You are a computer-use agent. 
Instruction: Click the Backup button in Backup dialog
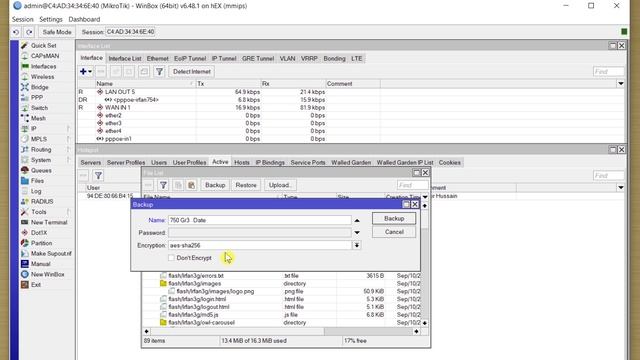click(x=394, y=219)
